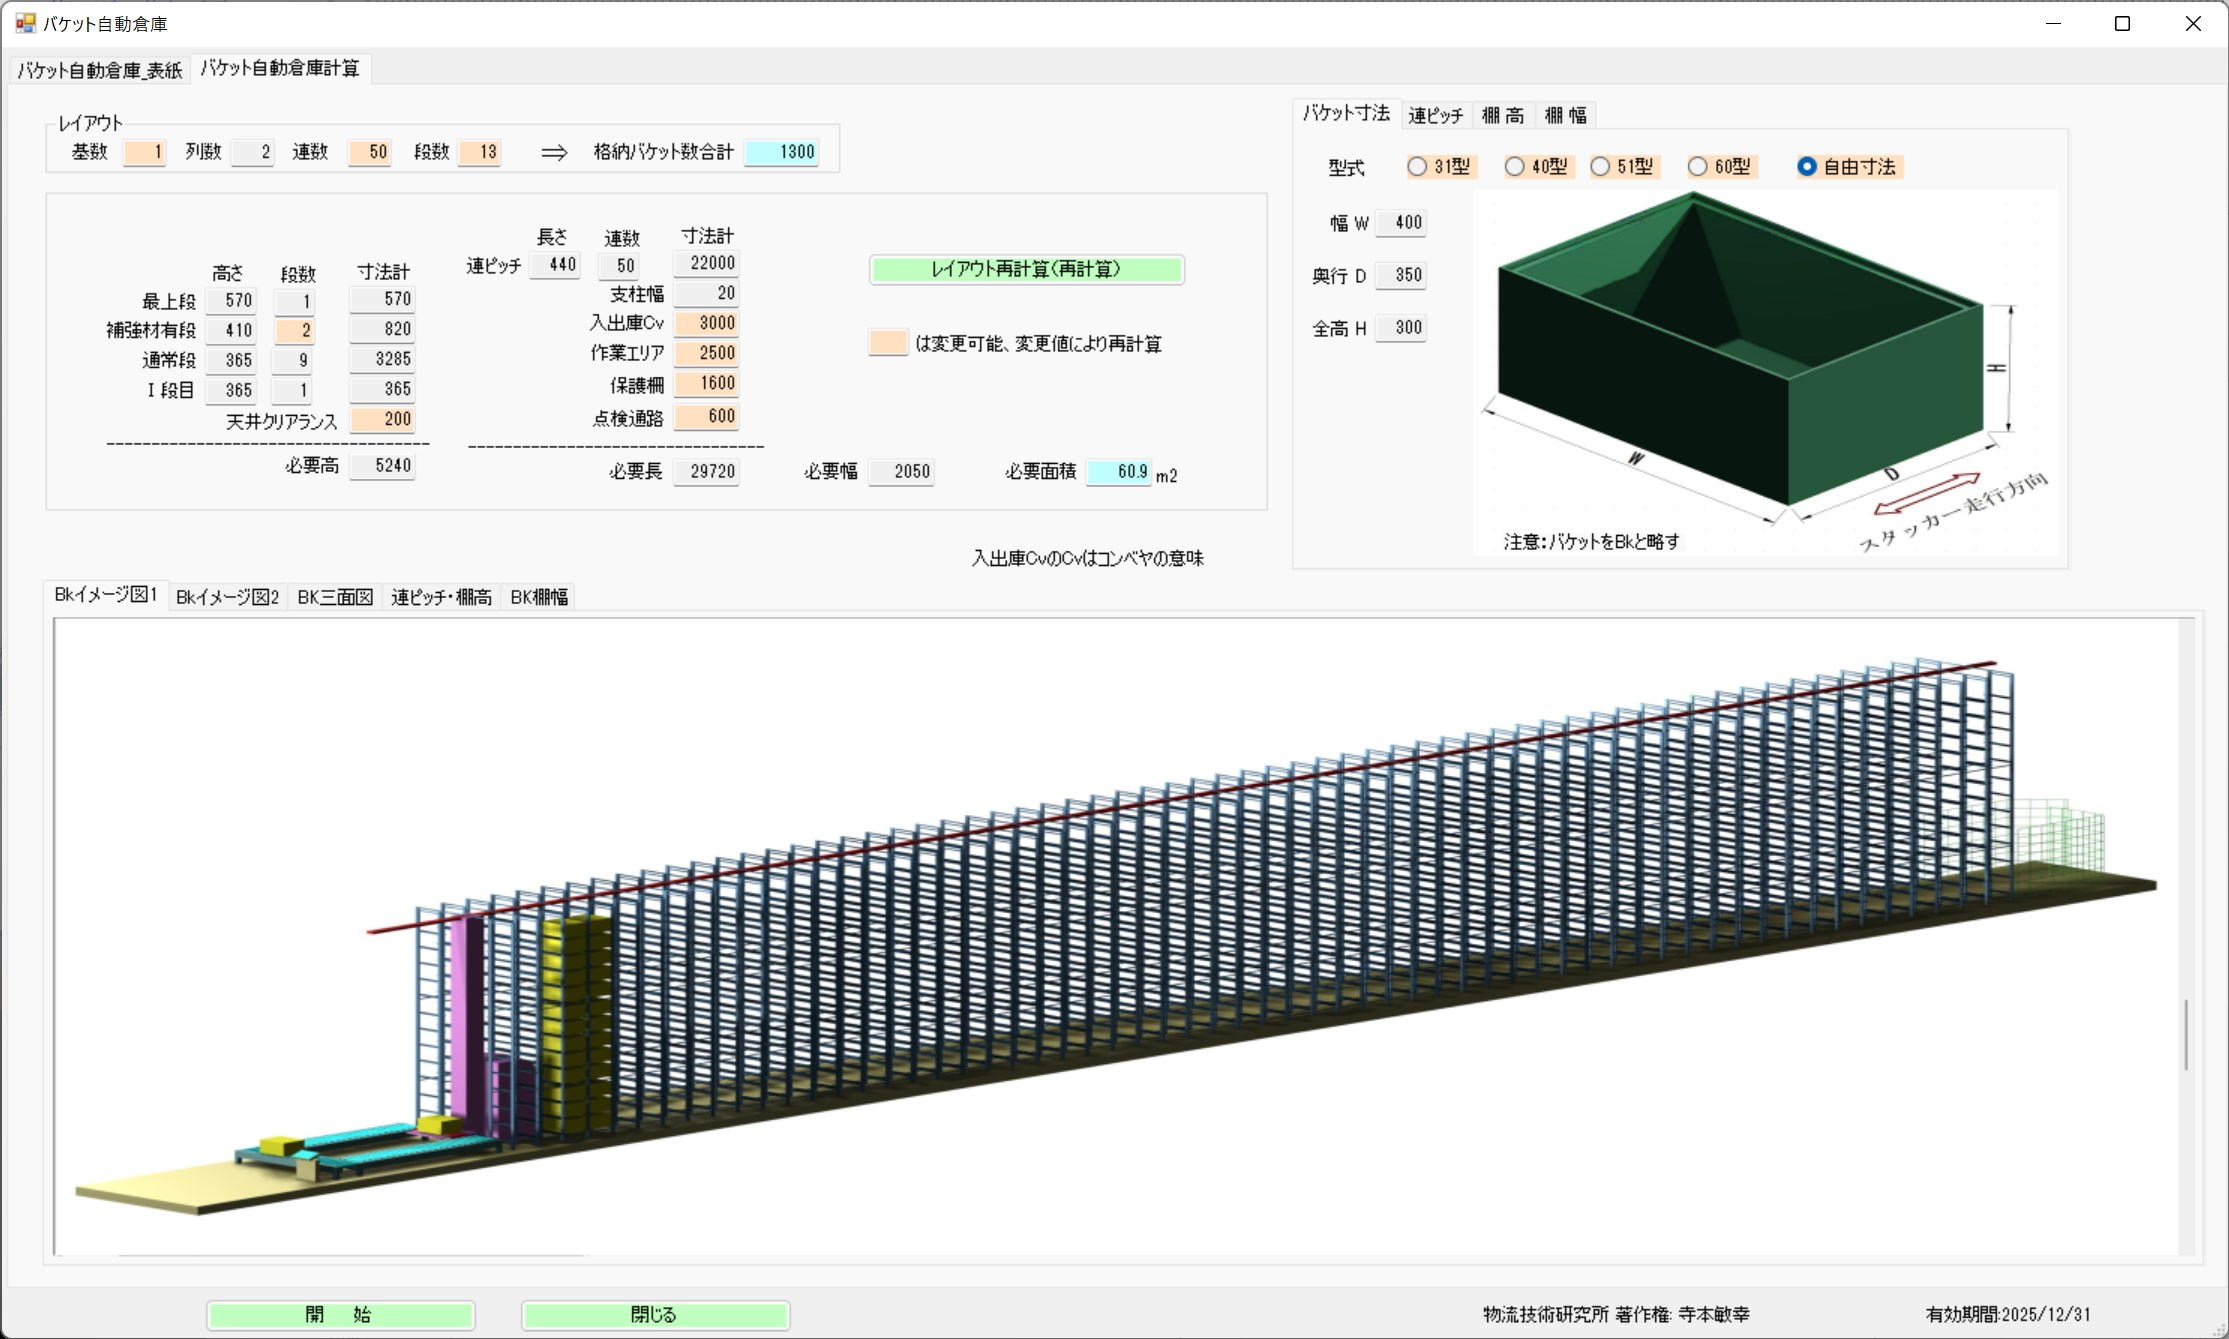Click the 開始 start button

[x=340, y=1314]
